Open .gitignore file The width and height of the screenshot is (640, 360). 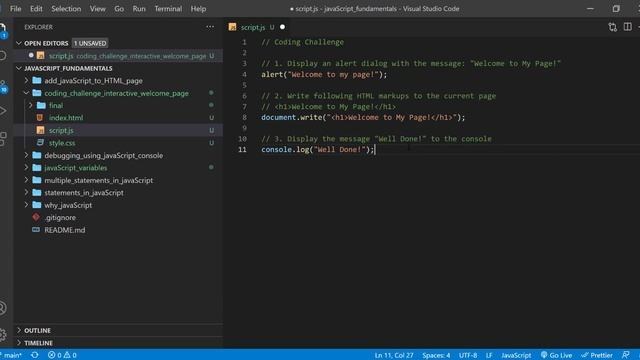60,217
